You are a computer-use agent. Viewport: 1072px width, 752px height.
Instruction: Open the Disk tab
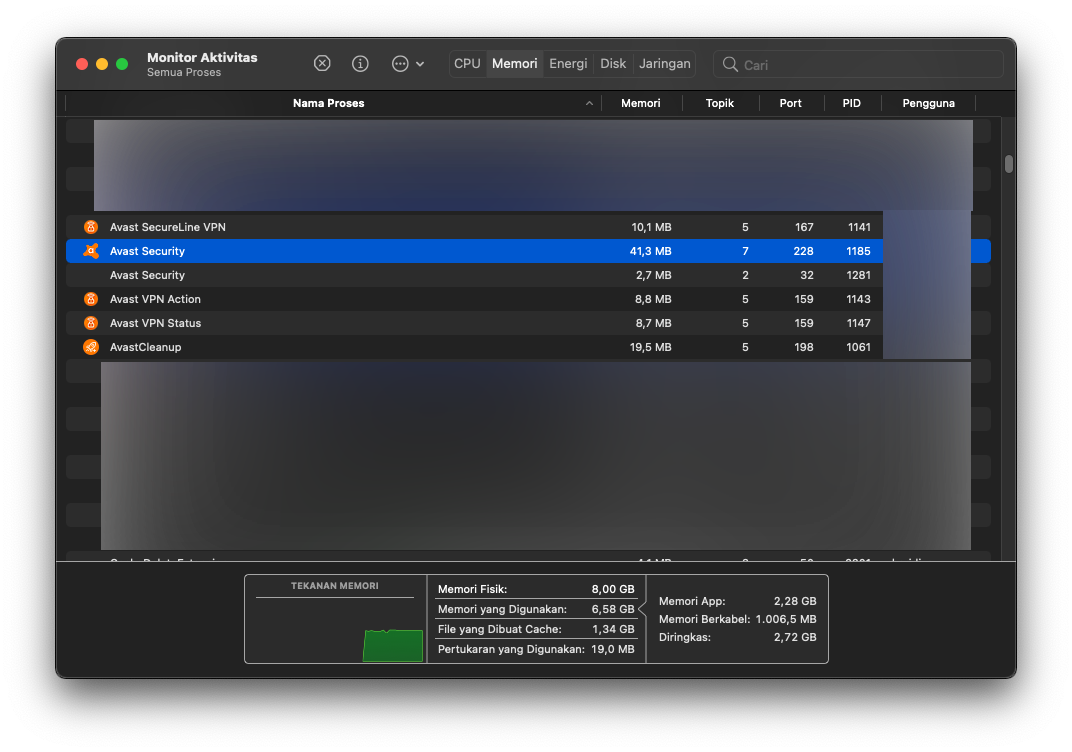(x=613, y=63)
